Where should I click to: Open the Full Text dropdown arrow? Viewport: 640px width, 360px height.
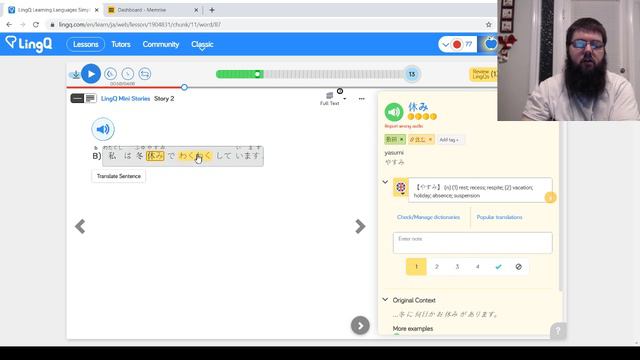point(345,99)
